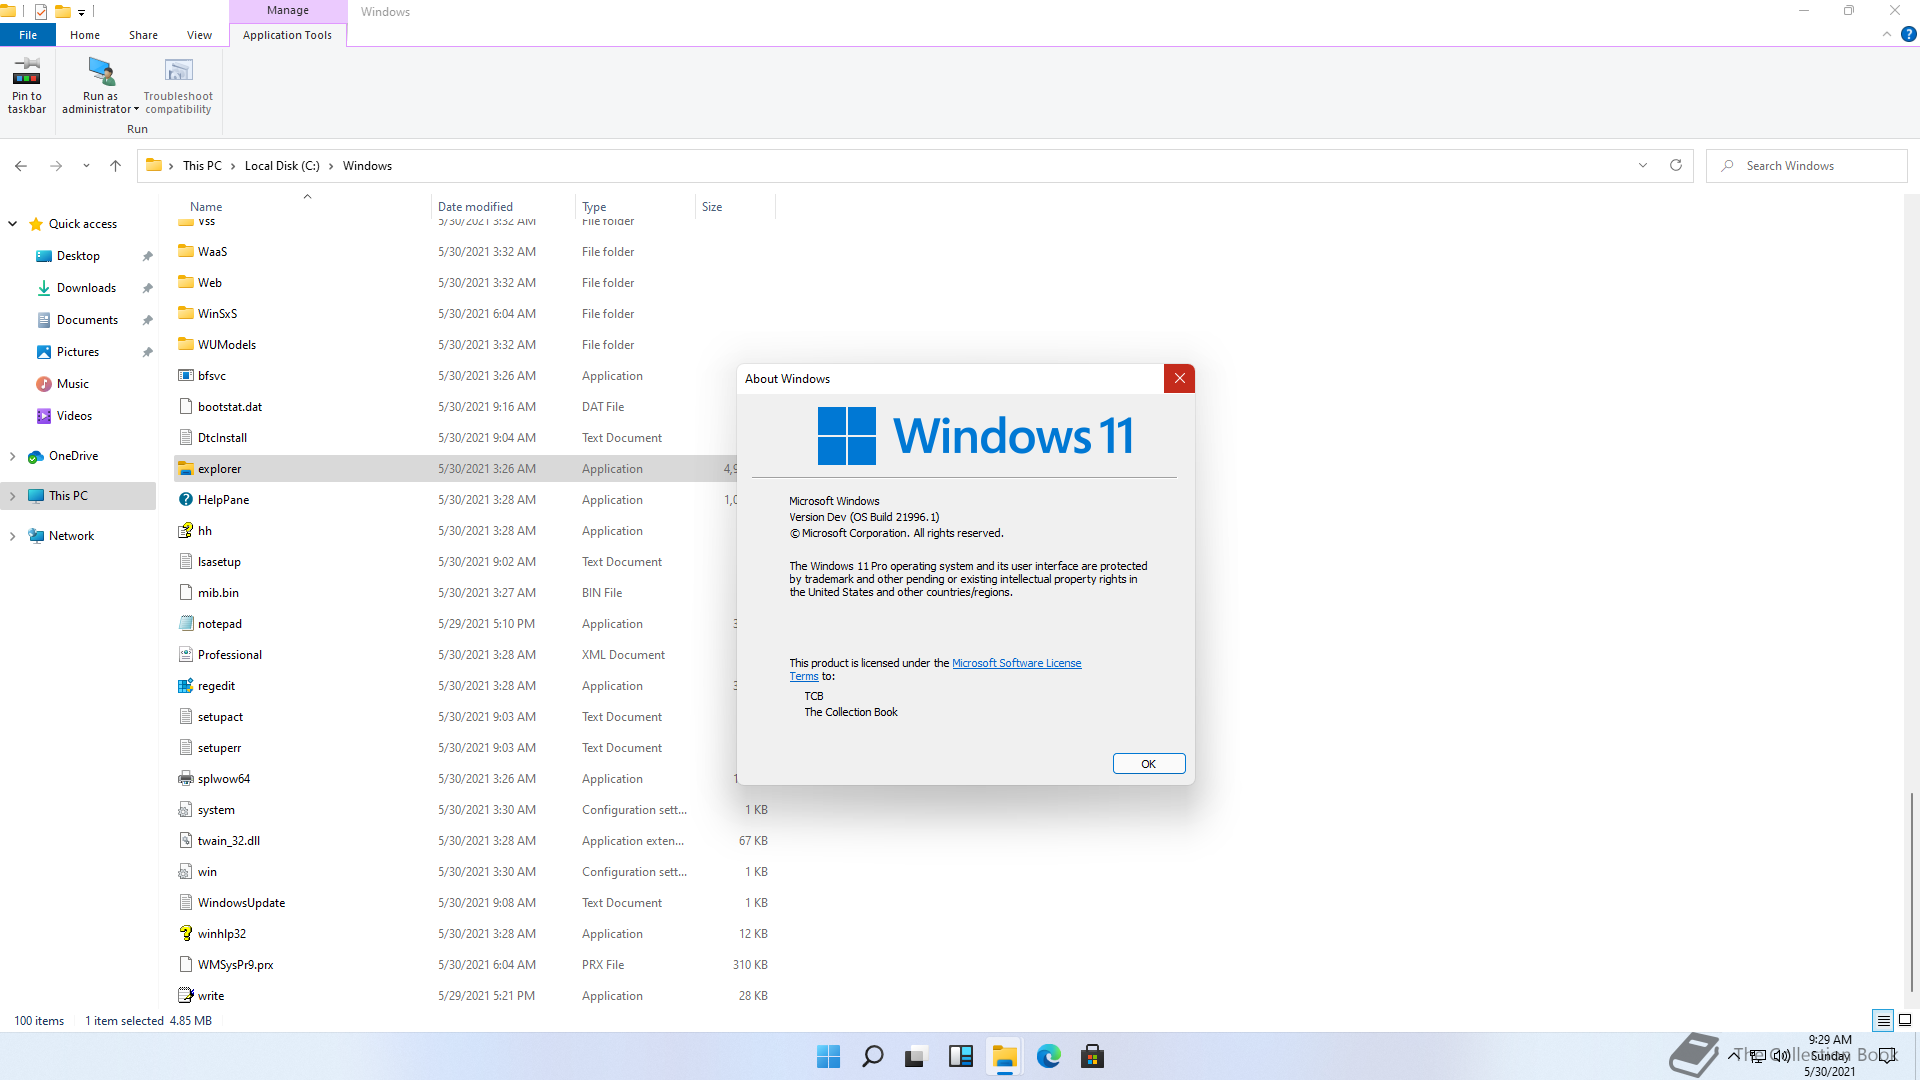The width and height of the screenshot is (1920, 1080).
Task: Expand the OneDrive tree node
Action: 13,456
